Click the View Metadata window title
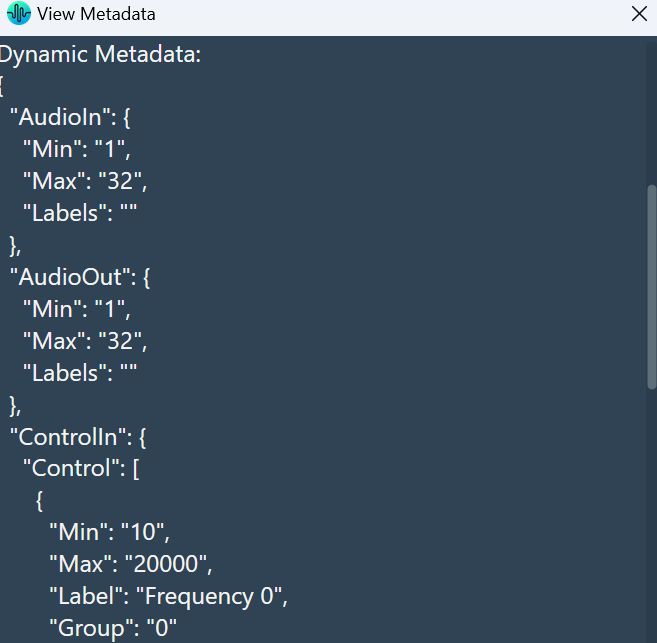 (x=96, y=14)
